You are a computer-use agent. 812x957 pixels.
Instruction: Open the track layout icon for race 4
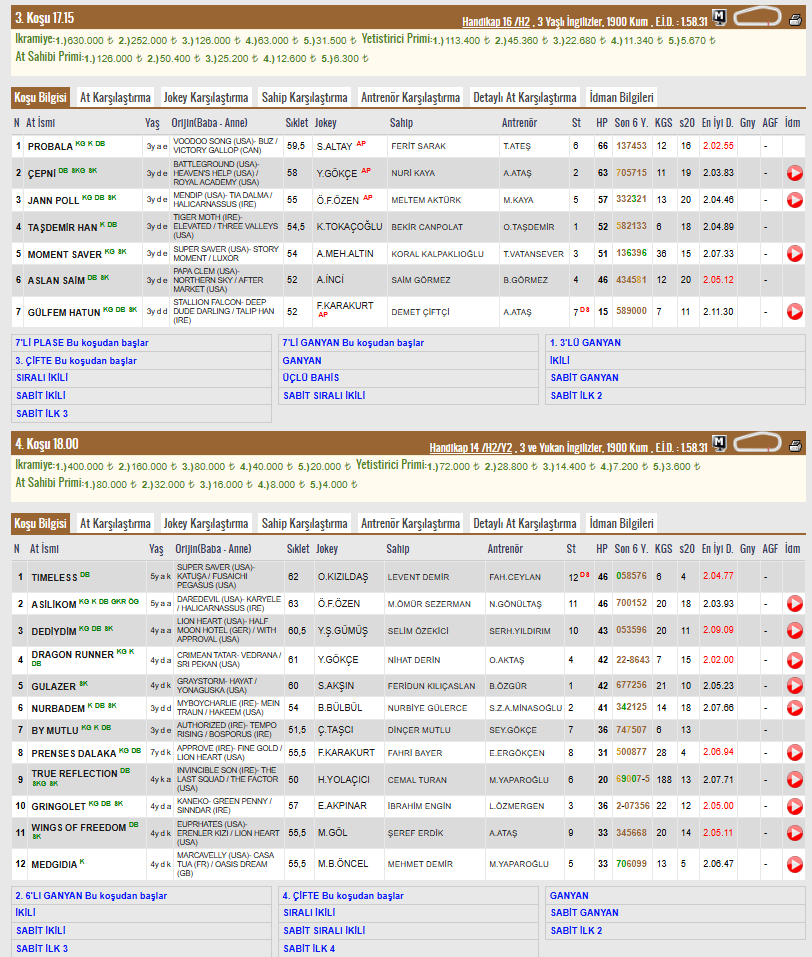(757, 442)
